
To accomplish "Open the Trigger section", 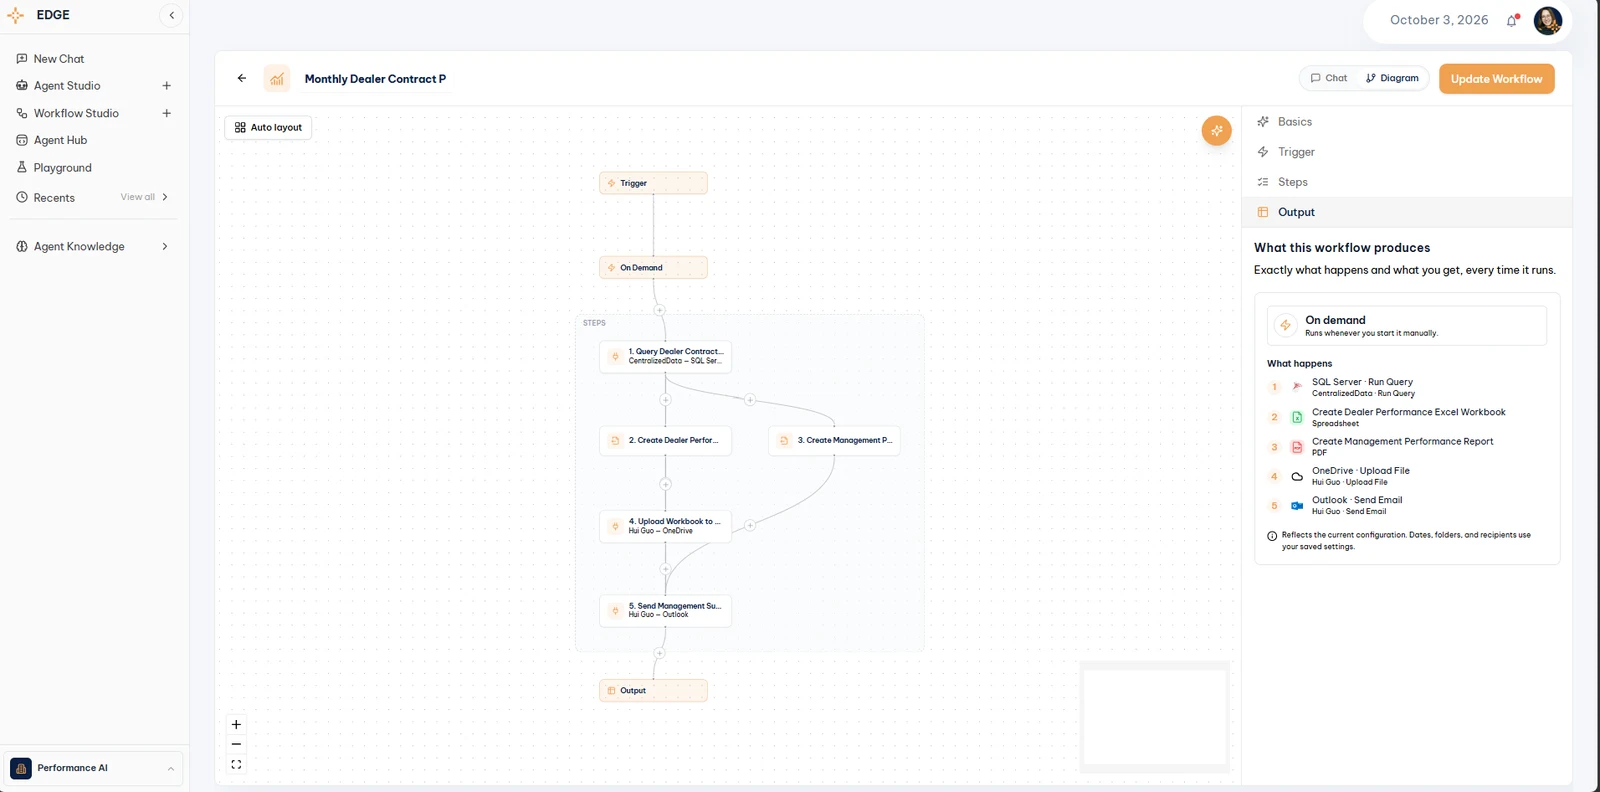I will pos(1406,152).
